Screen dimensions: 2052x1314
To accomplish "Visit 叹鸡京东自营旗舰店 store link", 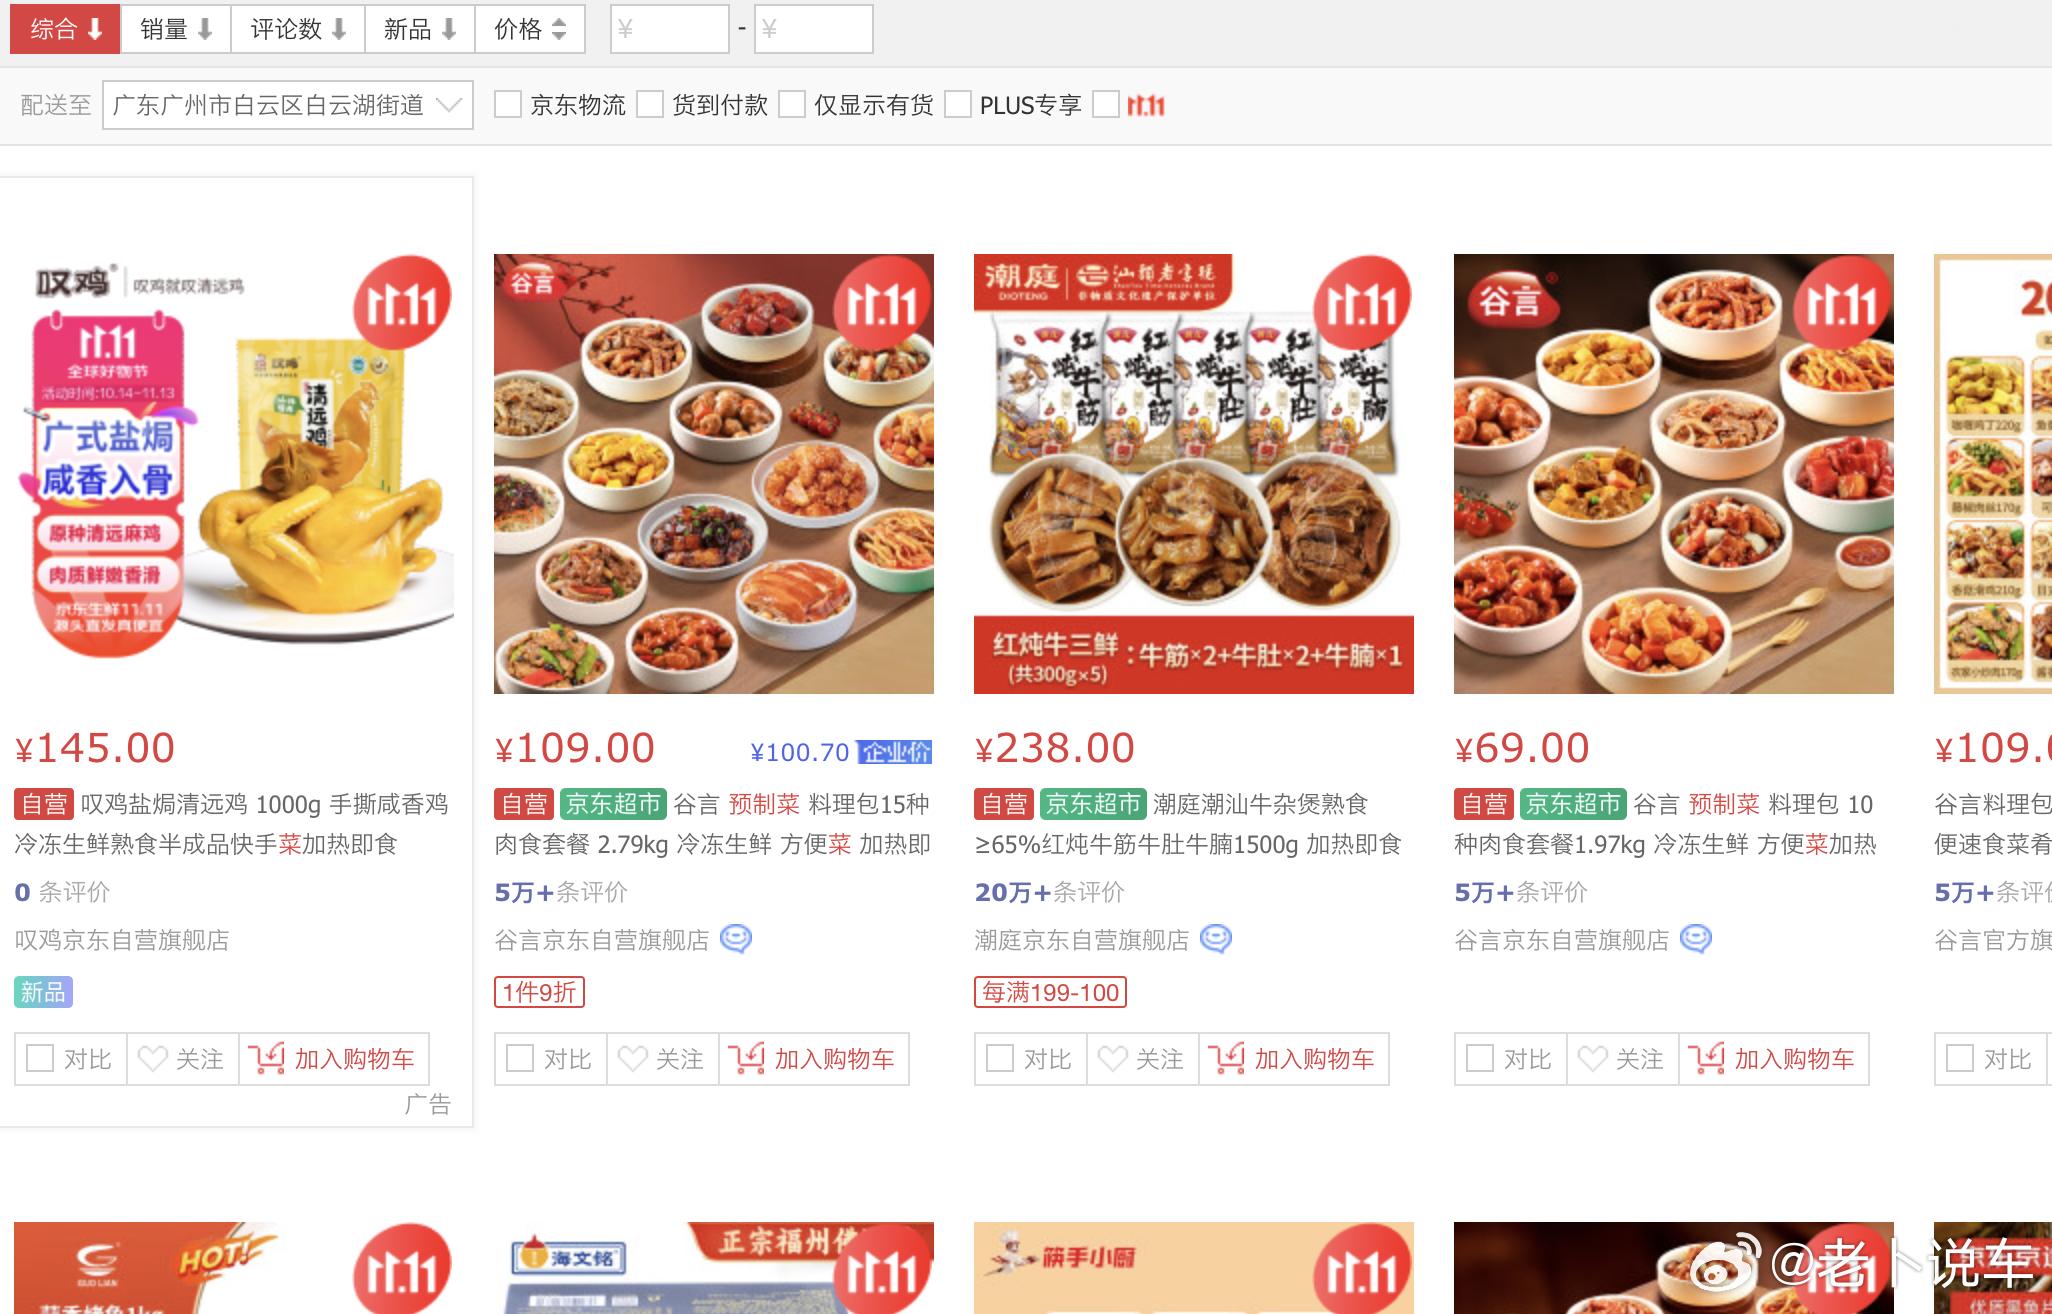I will [122, 940].
